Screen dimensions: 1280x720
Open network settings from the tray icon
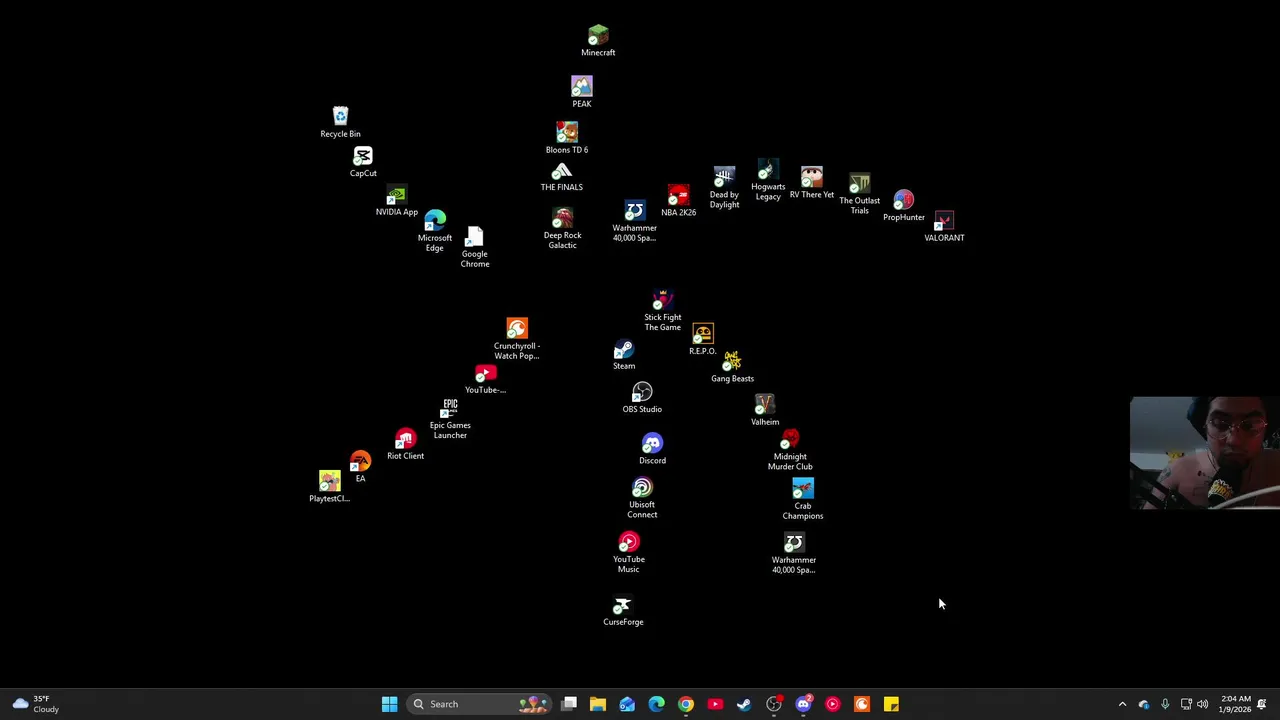pos(1186,704)
